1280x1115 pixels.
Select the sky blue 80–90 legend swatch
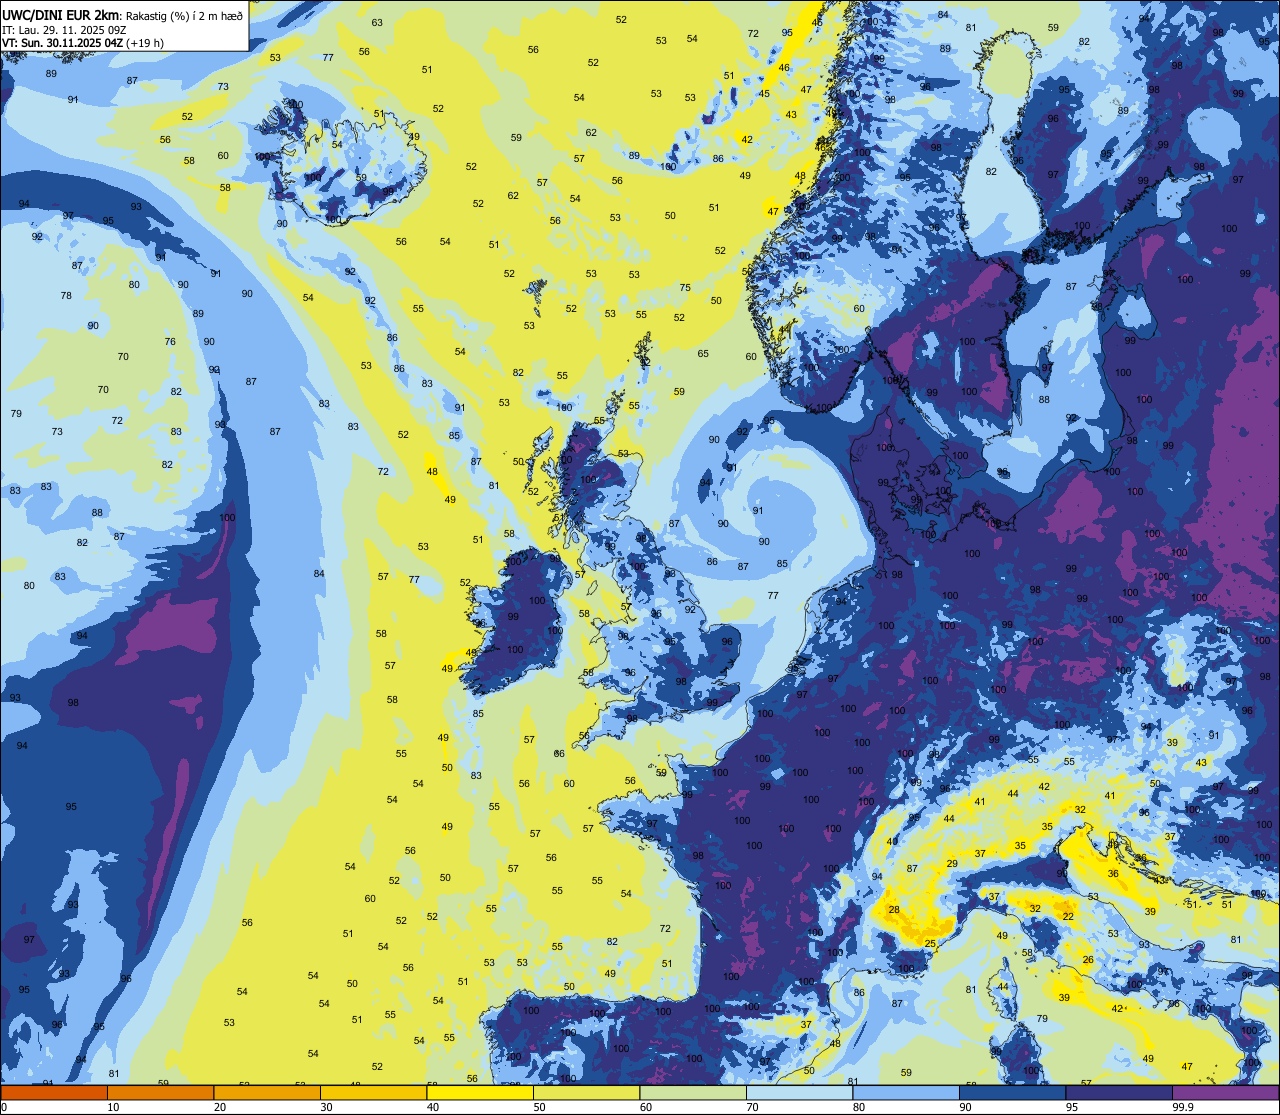coord(906,1092)
